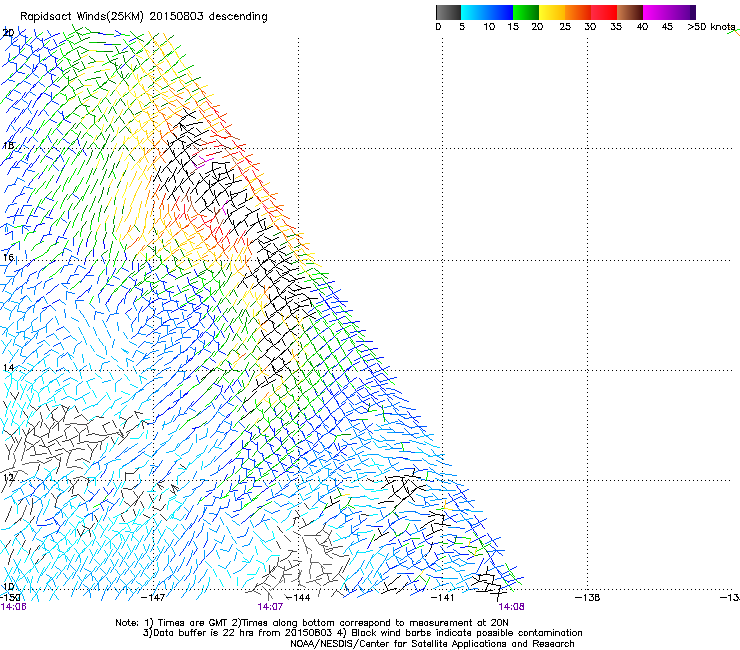The height and width of the screenshot is (650, 740).
Task: Click the '25' label under the color bar
Action: (565, 27)
